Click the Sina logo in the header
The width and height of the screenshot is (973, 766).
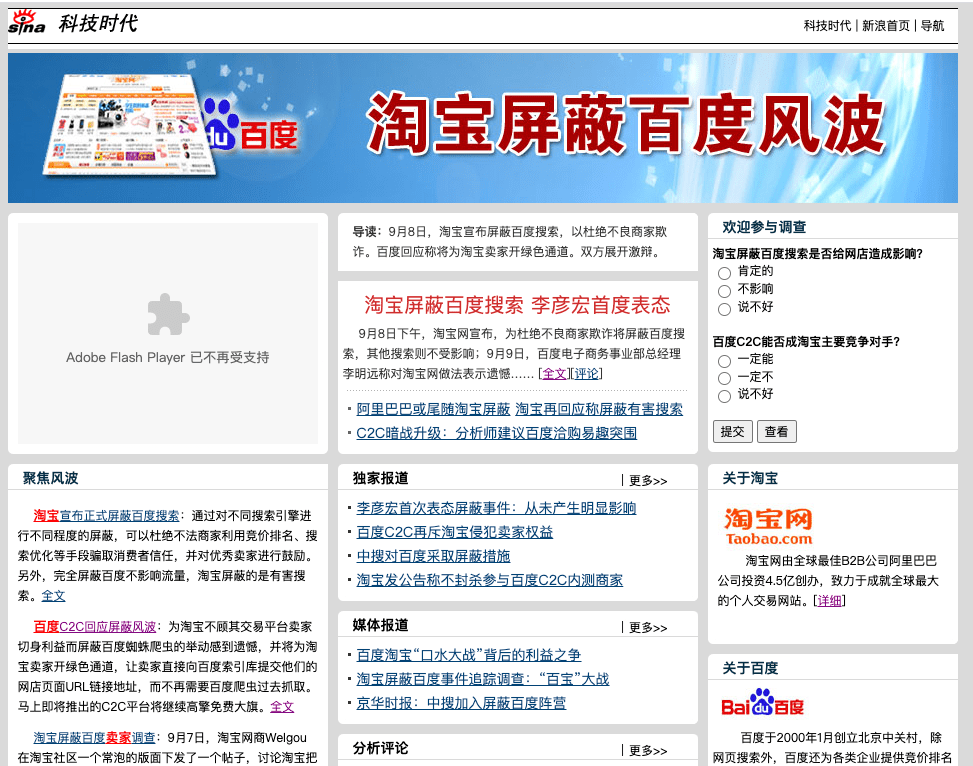[x=27, y=22]
